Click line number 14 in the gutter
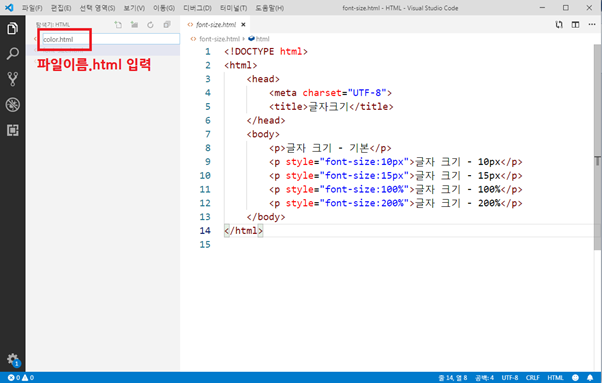 click(205, 231)
